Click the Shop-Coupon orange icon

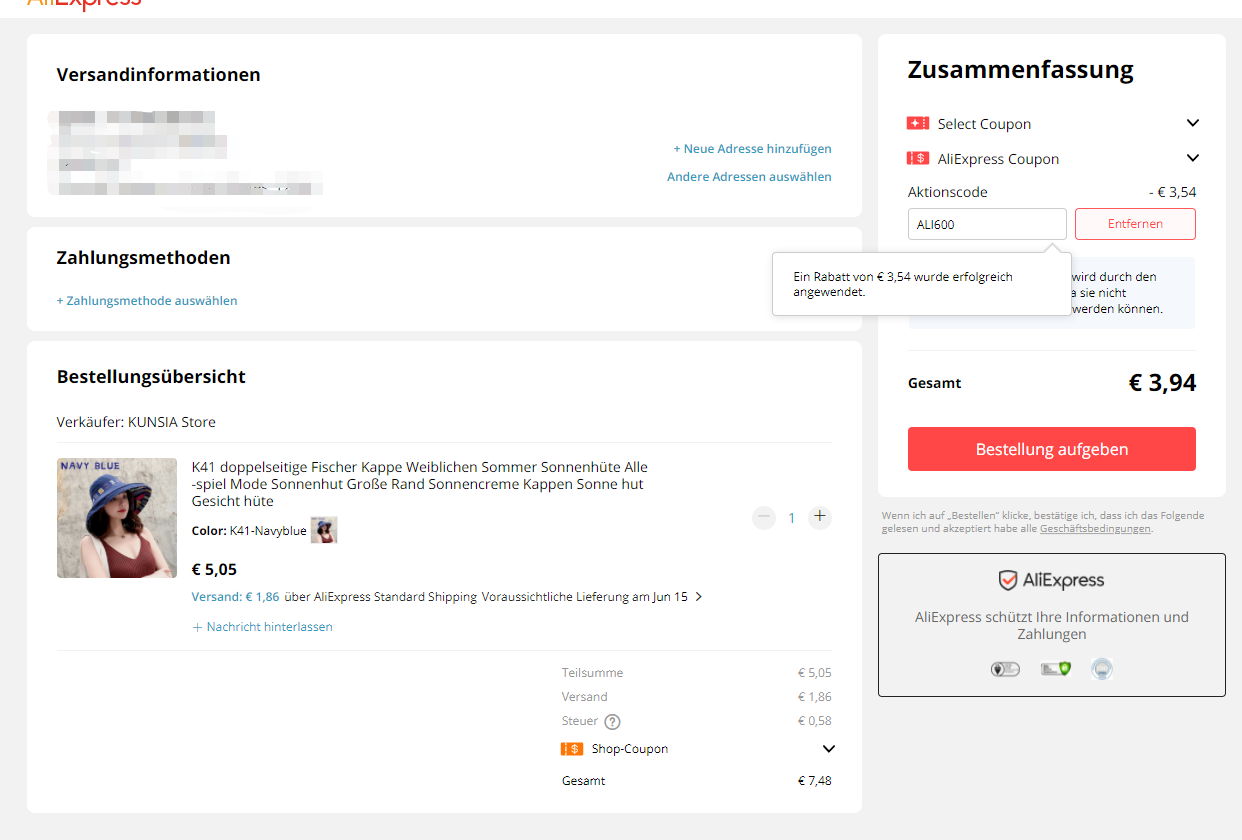[572, 748]
